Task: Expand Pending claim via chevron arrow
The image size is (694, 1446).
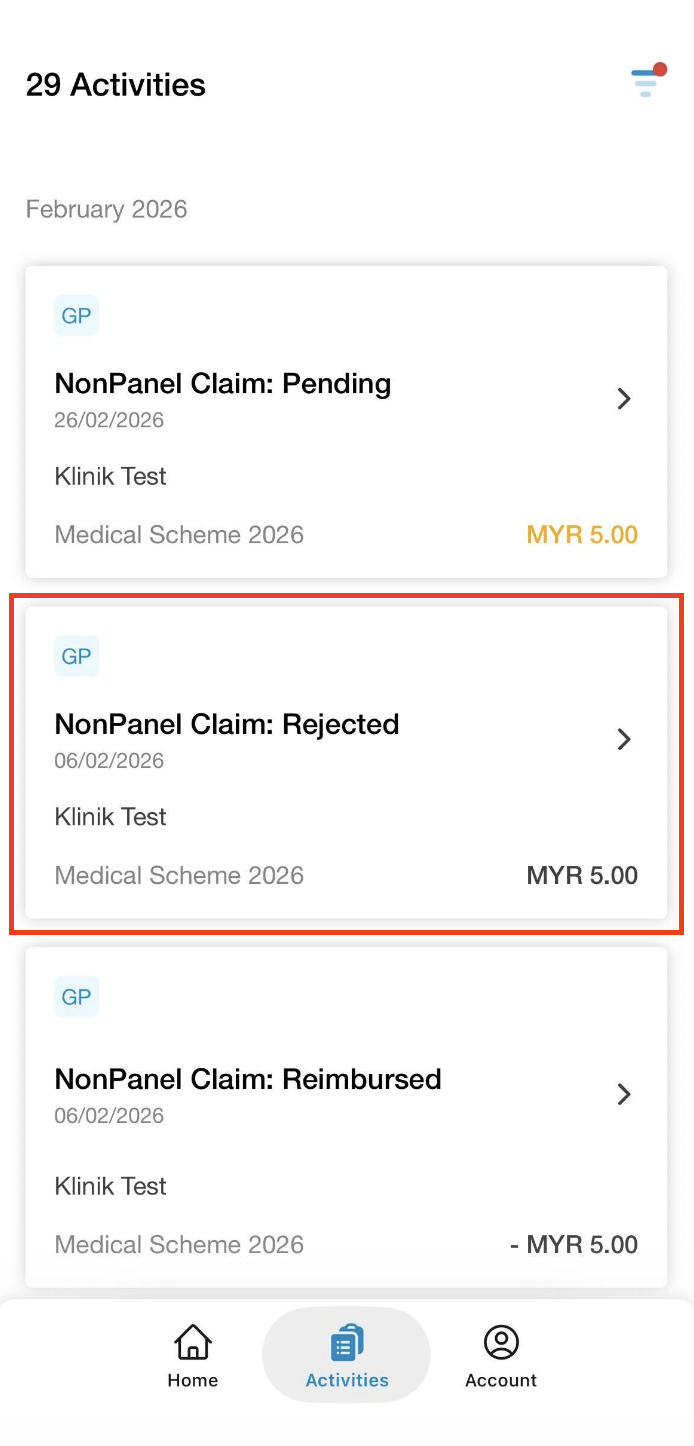Action: click(624, 399)
